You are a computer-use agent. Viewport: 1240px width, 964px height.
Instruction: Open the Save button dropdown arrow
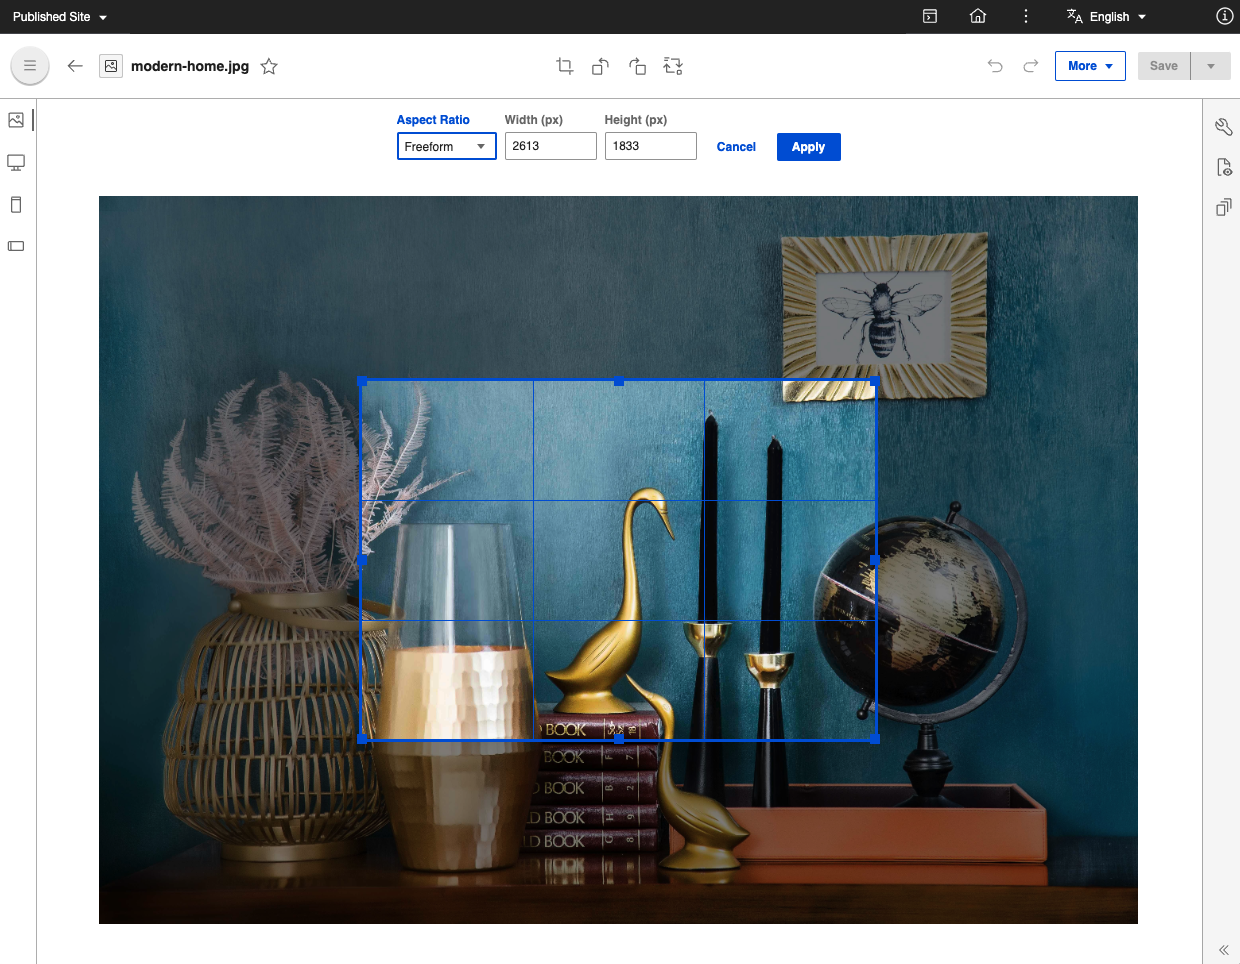(1210, 65)
